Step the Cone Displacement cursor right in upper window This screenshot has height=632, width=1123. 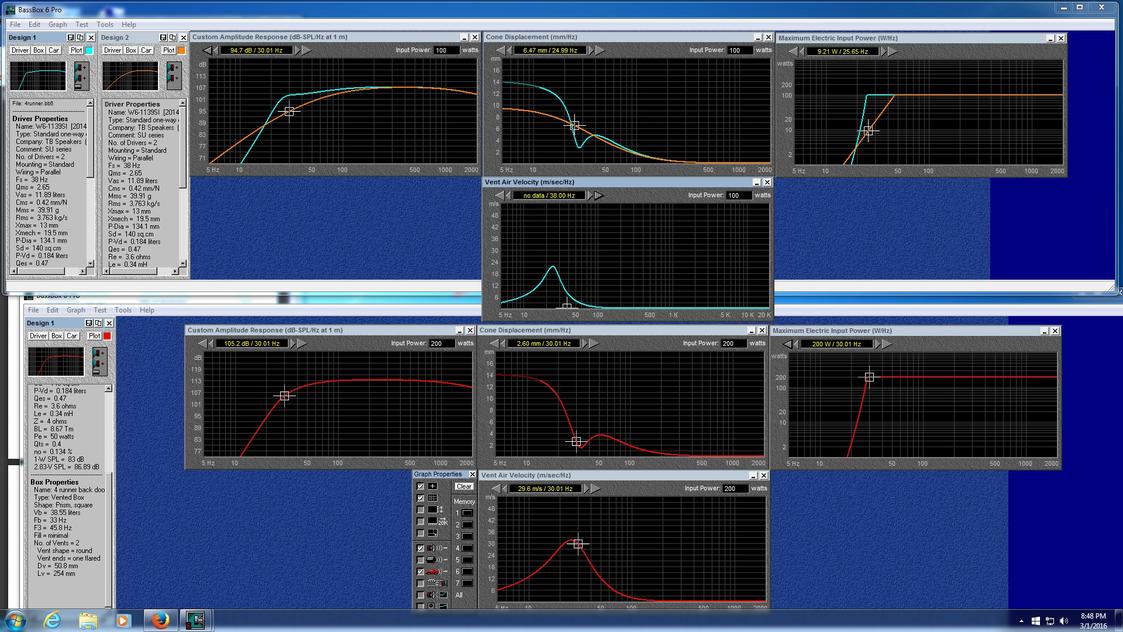[590, 50]
